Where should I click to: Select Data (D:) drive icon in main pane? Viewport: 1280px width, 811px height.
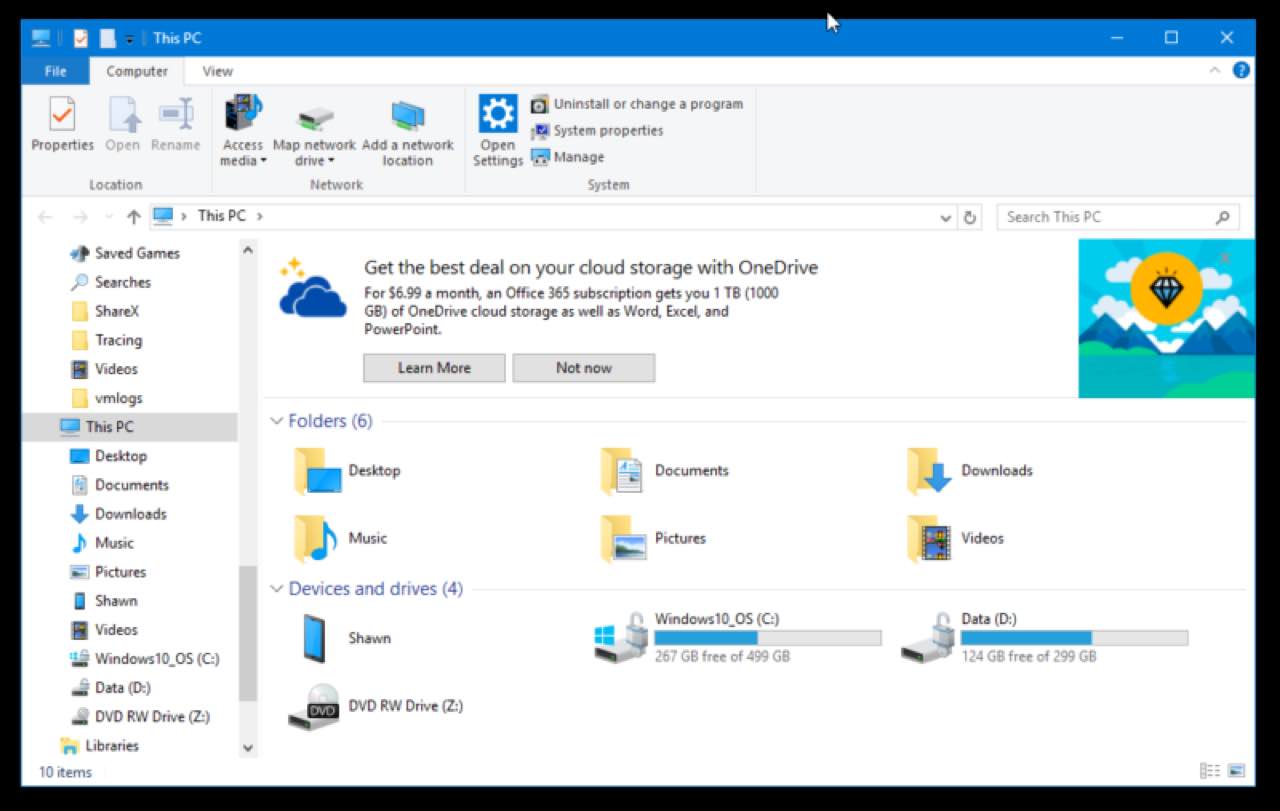[926, 638]
